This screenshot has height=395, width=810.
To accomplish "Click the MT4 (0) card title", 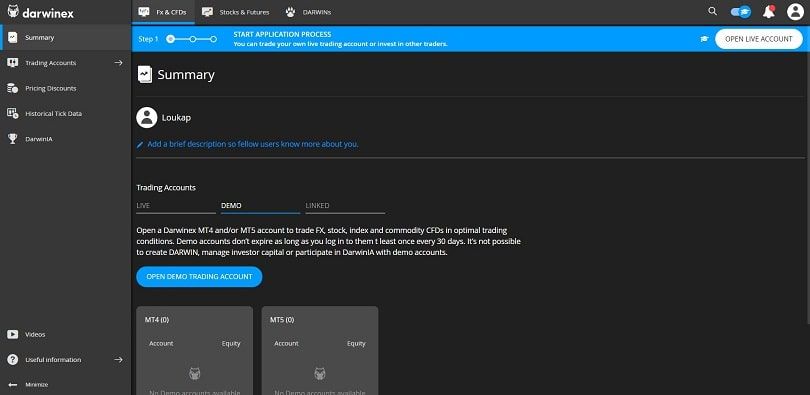I will 157,320.
